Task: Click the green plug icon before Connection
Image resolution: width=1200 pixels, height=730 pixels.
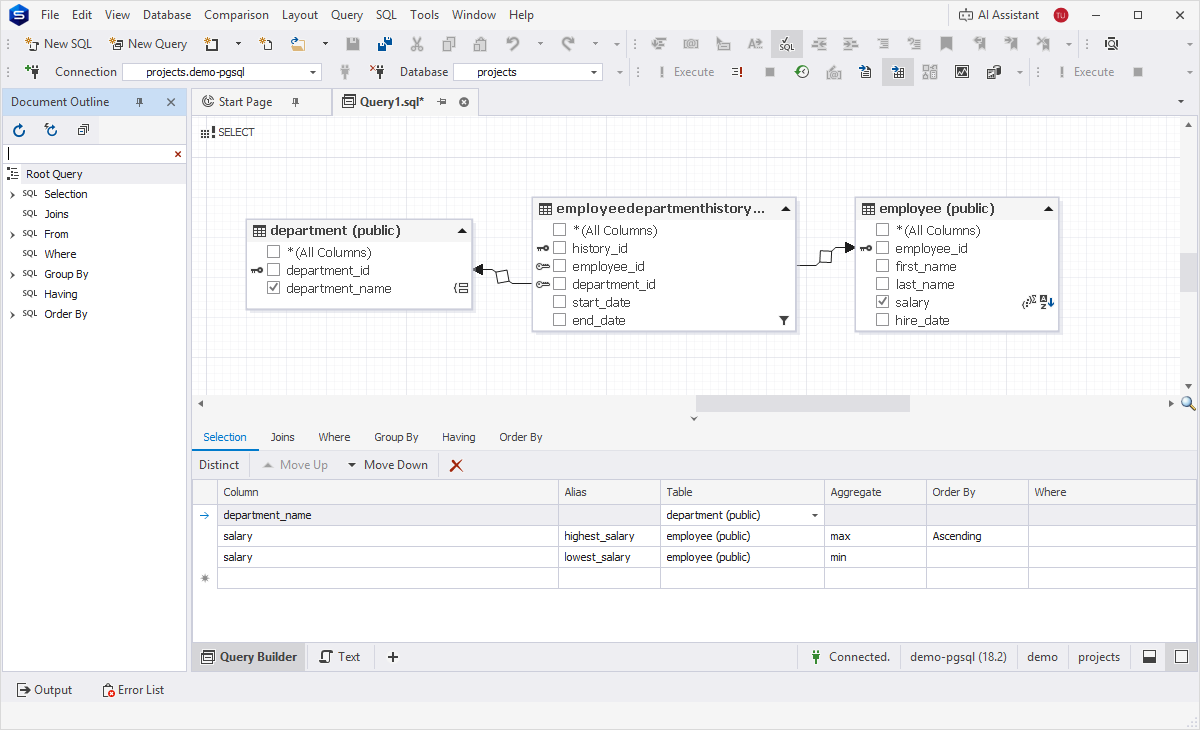Action: [x=32, y=72]
